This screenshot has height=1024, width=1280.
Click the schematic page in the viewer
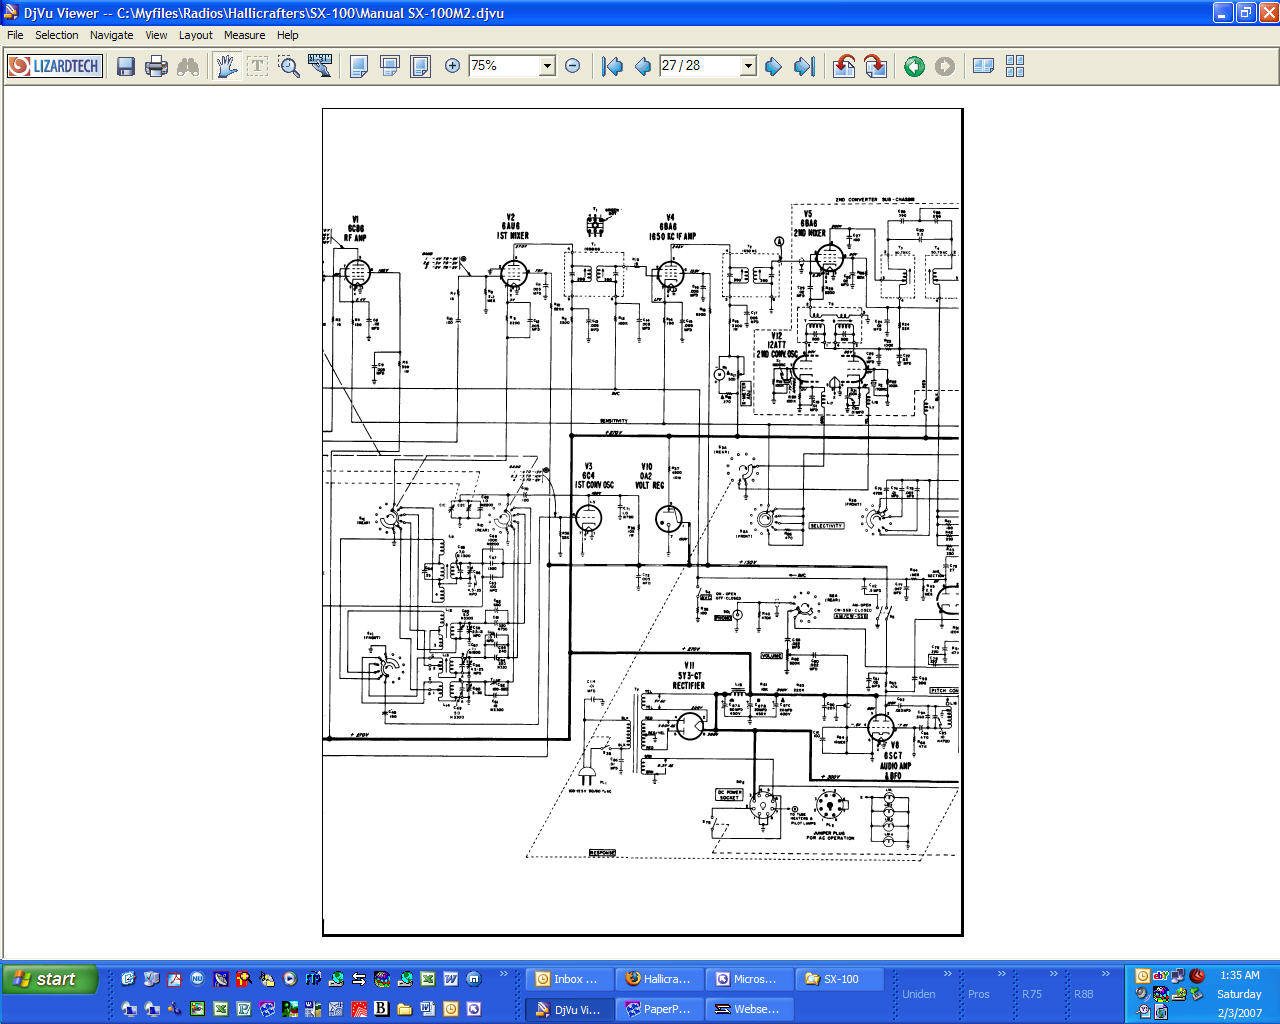642,522
